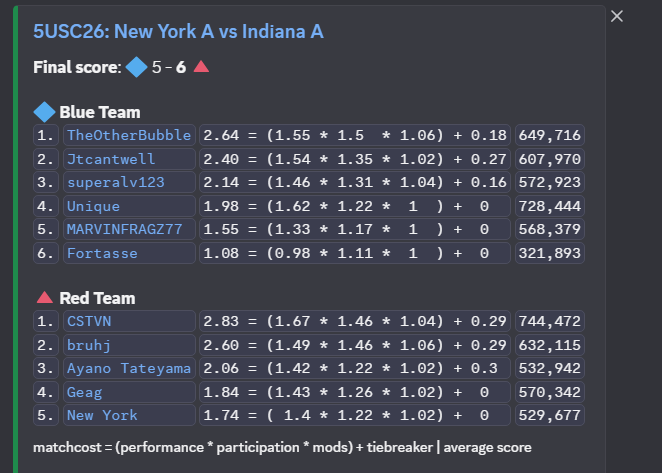Close the embed with the X icon
Viewport: 662px width, 473px height.
(617, 16)
